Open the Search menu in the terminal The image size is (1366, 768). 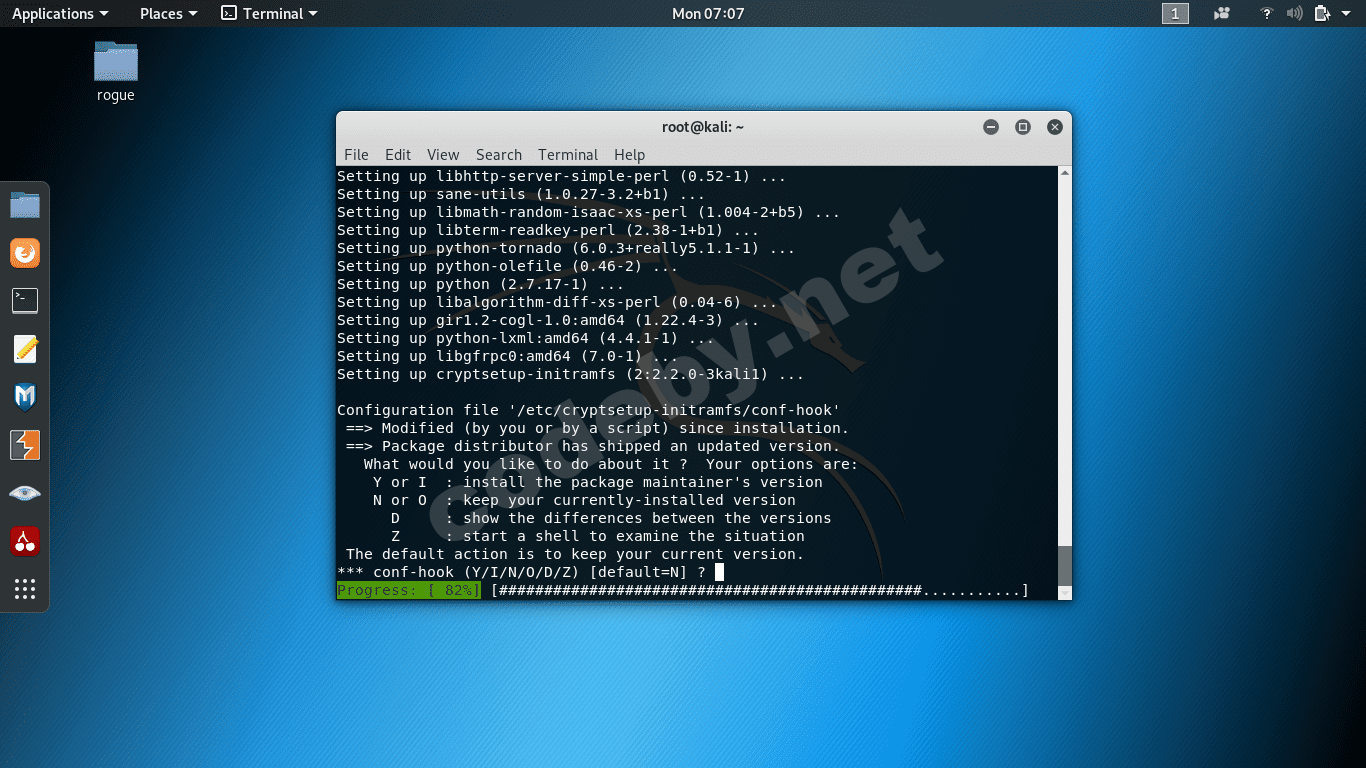click(x=499, y=154)
